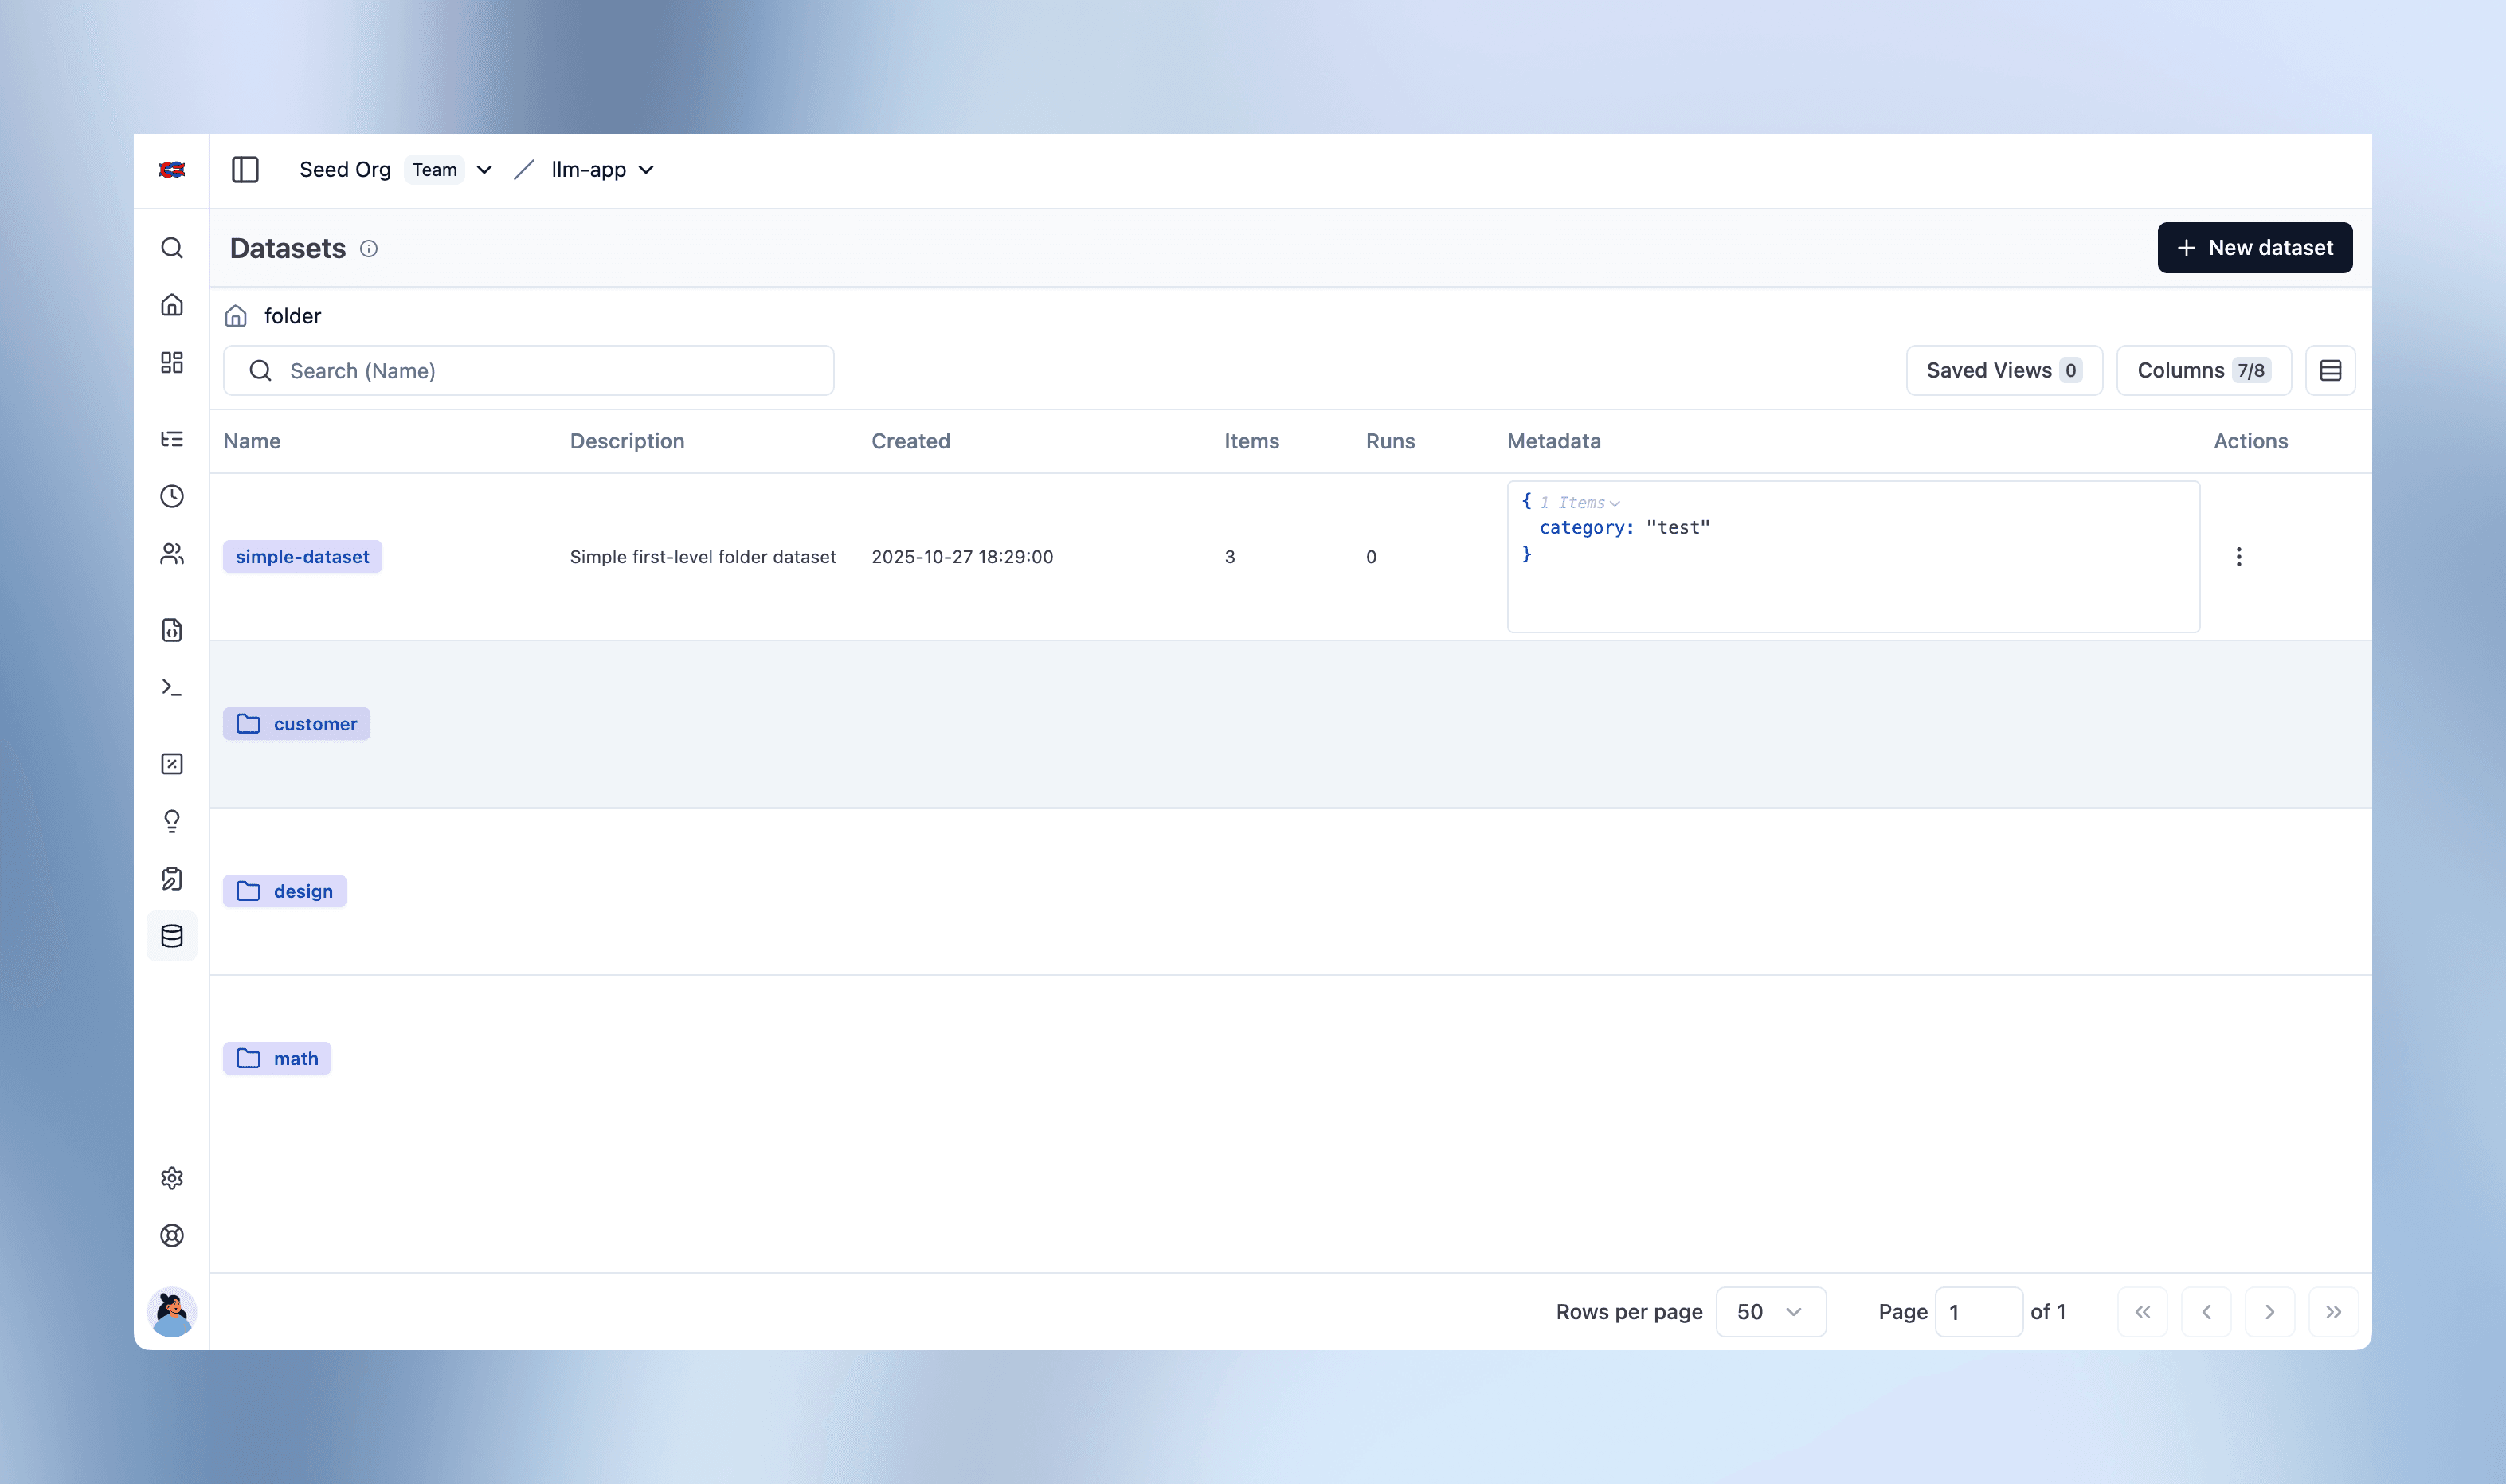The image size is (2506, 1484).
Task: Open the Evaluations icon in sidebar
Action: [x=172, y=763]
